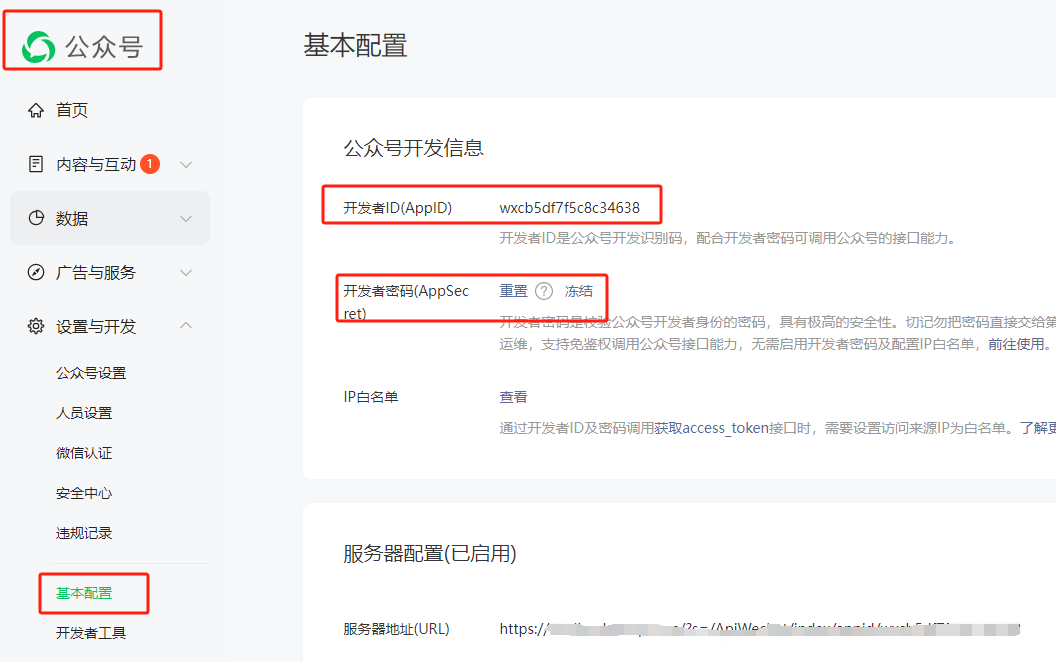
Task: Expand the 数据 menu chevron
Action: 186,218
